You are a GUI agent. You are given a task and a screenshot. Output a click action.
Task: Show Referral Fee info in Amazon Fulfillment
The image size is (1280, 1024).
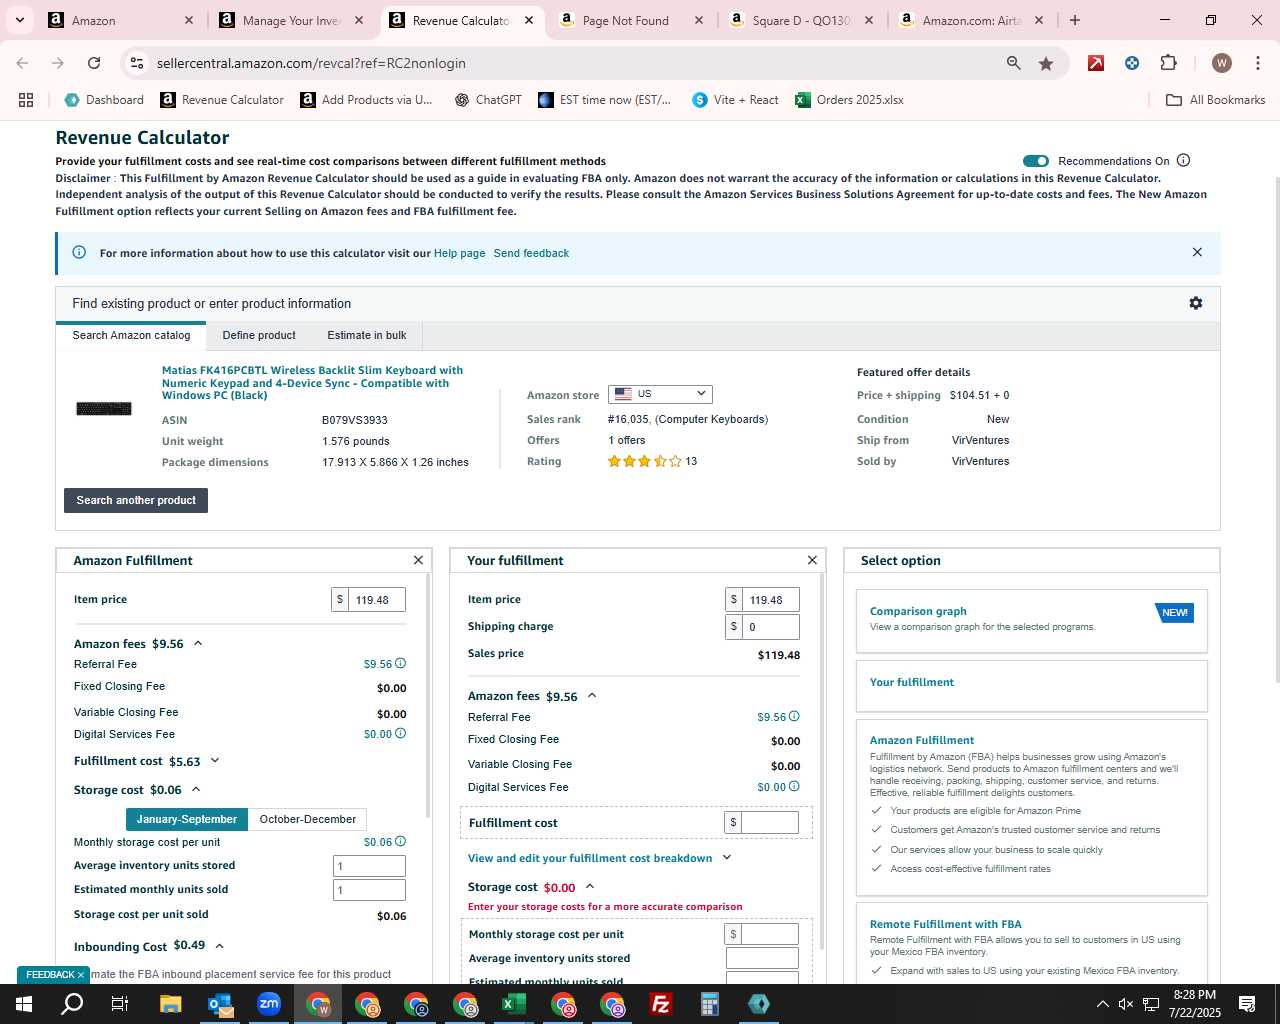click(x=401, y=663)
